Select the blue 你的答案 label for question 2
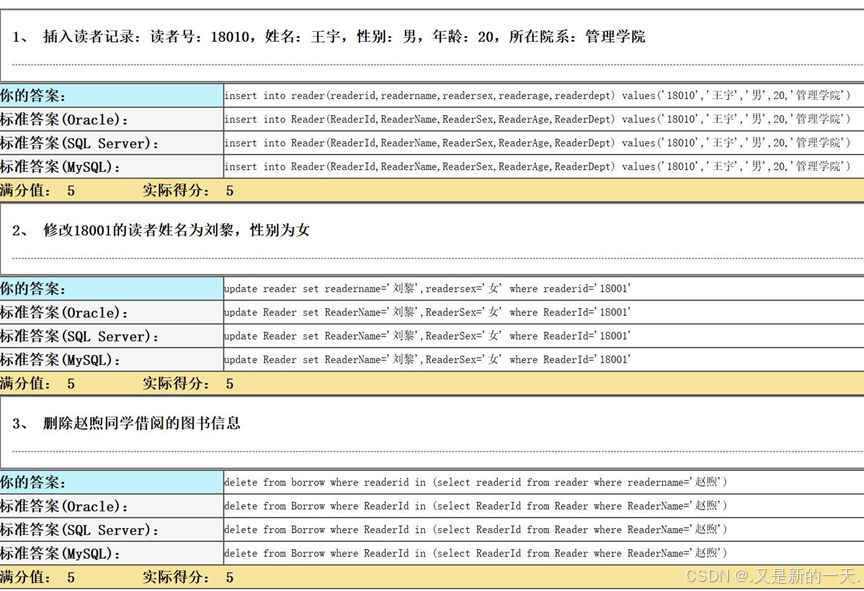This screenshot has height=591, width=864. [x=111, y=289]
